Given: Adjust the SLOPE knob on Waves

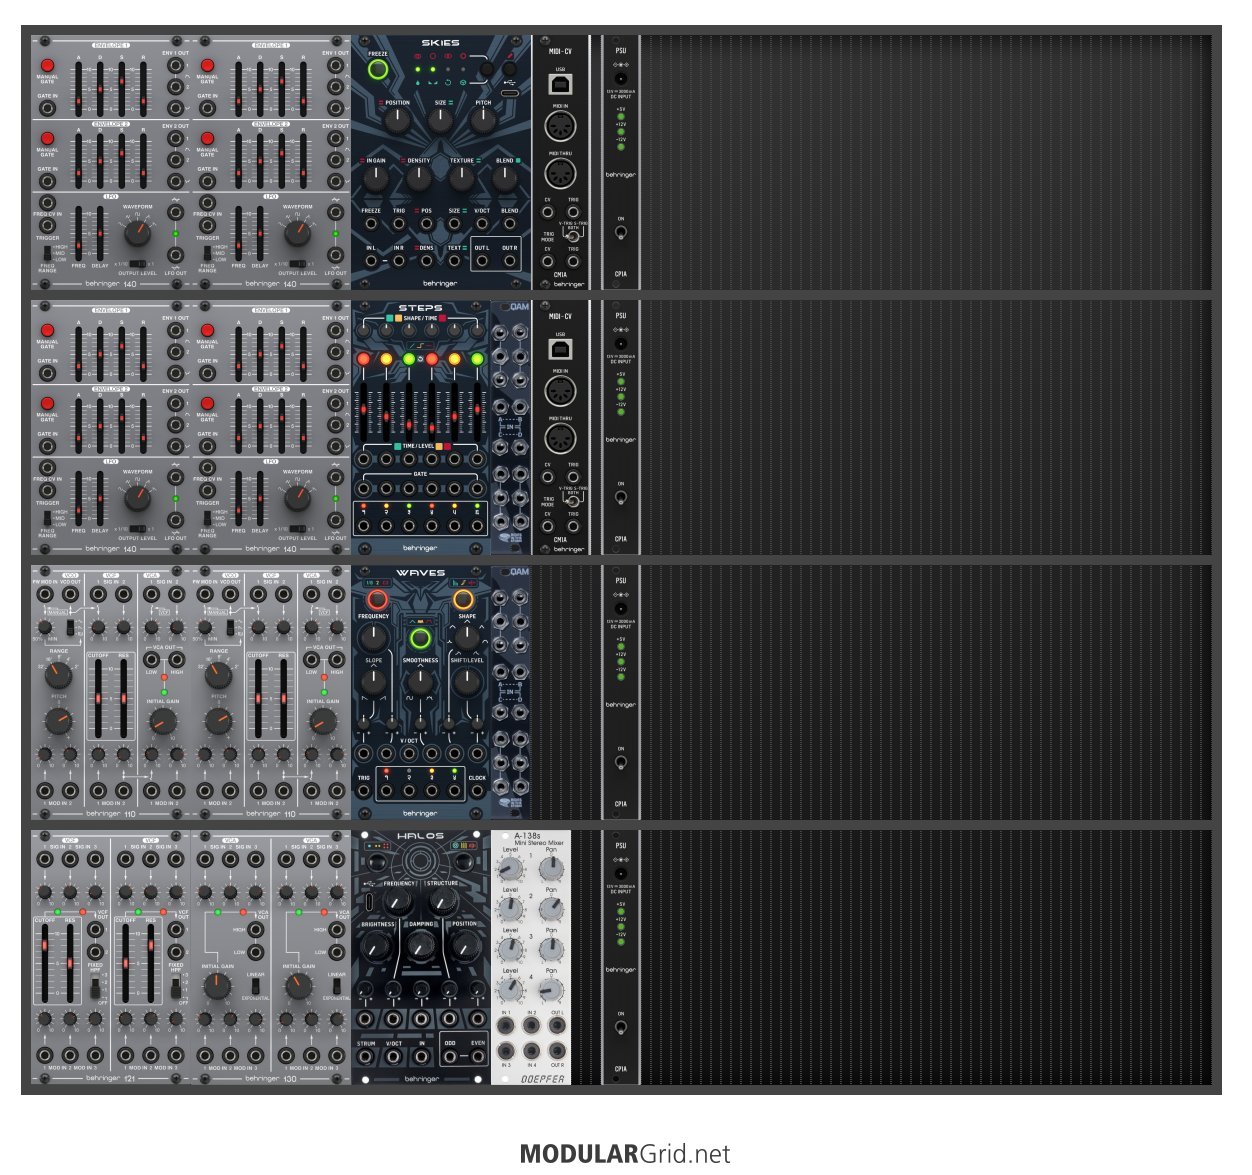Looking at the screenshot, I should (x=374, y=683).
